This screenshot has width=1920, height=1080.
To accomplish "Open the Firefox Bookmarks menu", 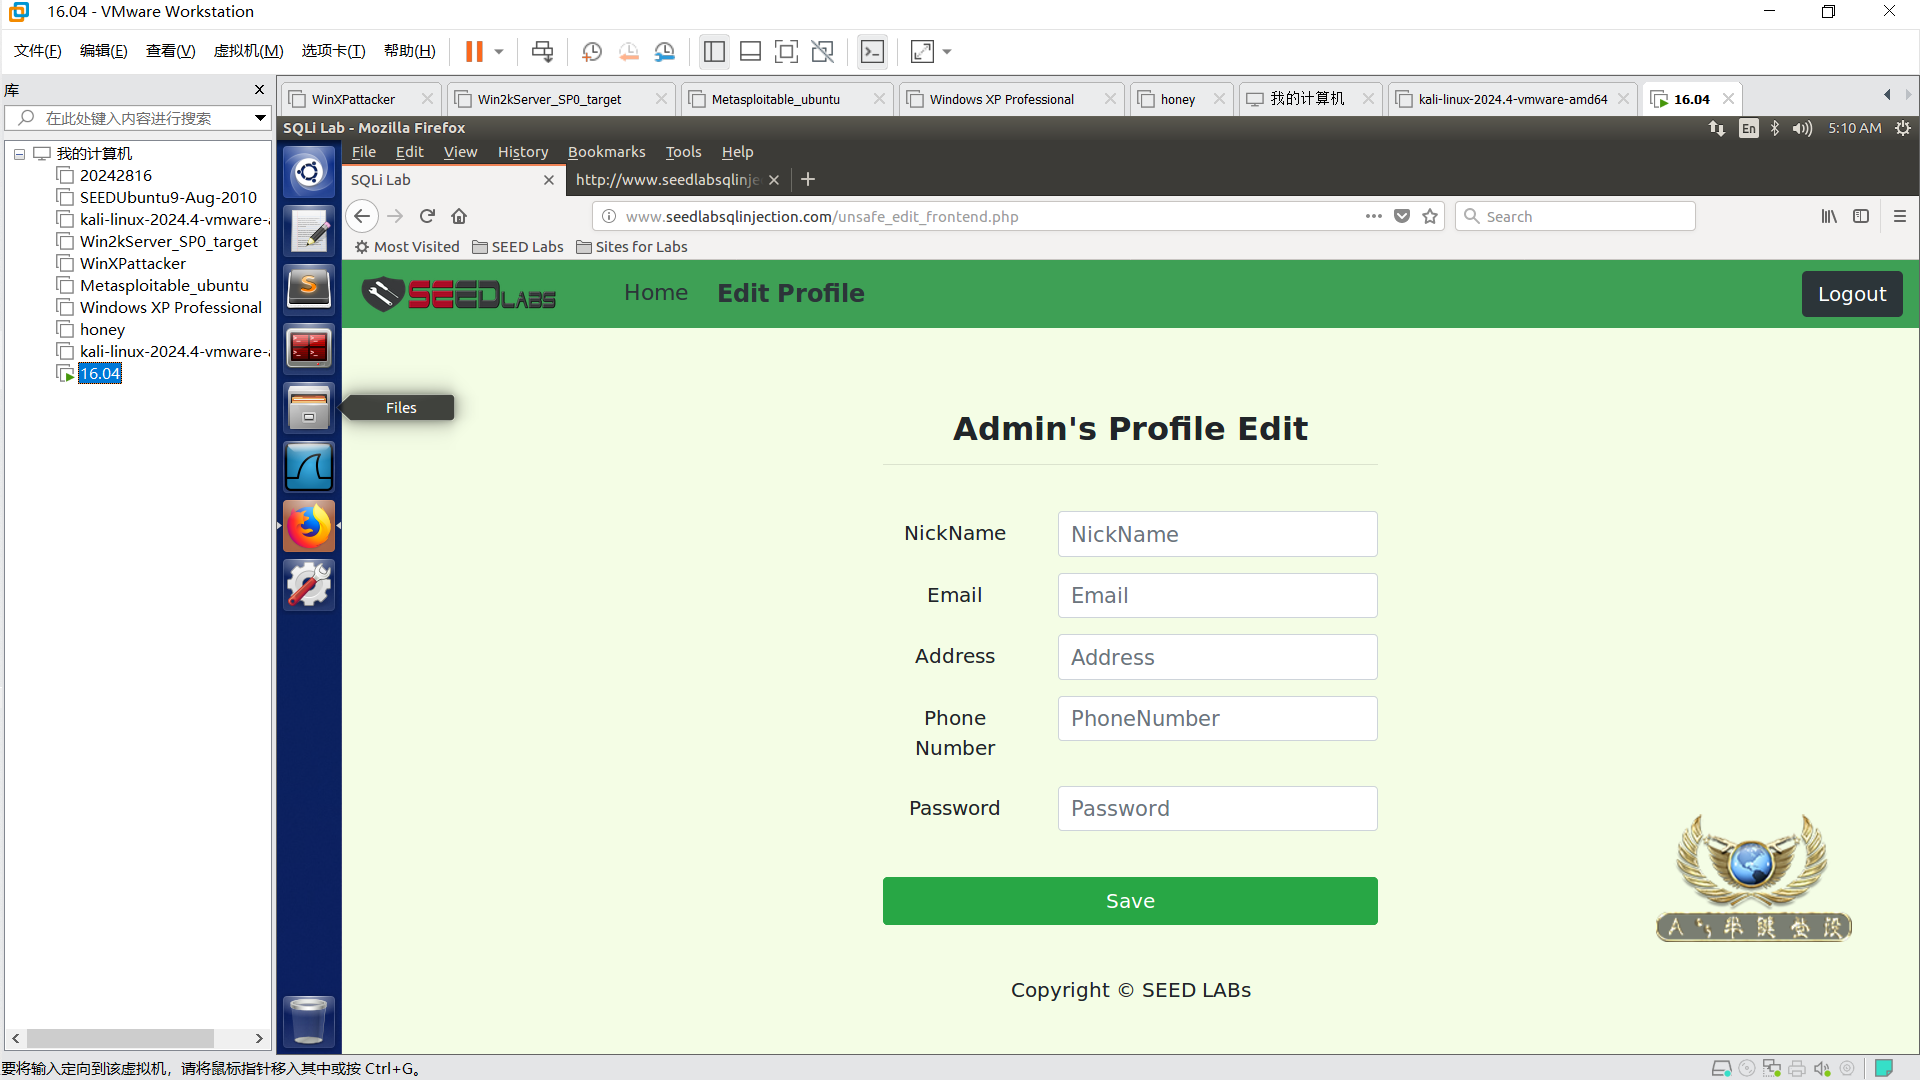I will point(606,152).
